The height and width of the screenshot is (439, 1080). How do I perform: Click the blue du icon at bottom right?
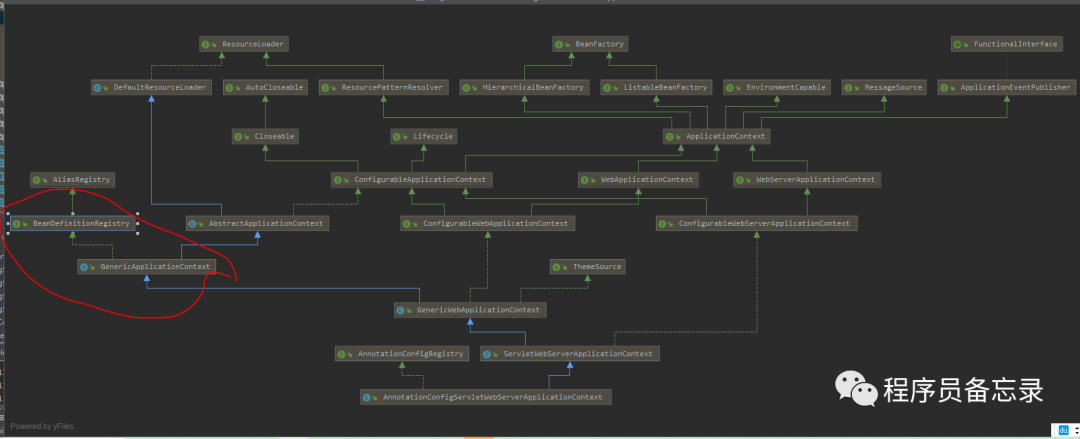pyautogui.click(x=1063, y=430)
